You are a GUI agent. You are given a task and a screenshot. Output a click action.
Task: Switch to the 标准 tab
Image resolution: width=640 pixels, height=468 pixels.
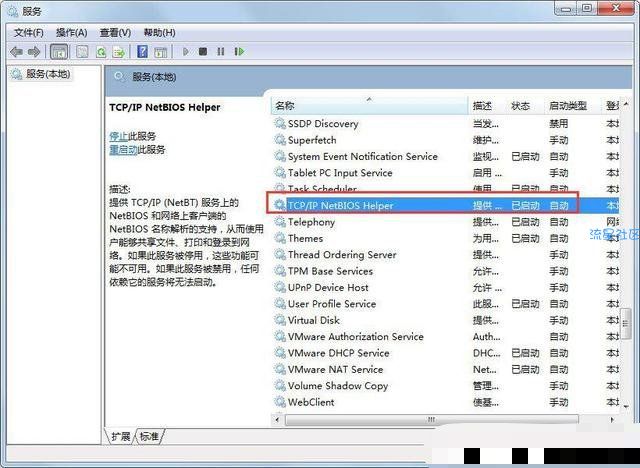(149, 437)
